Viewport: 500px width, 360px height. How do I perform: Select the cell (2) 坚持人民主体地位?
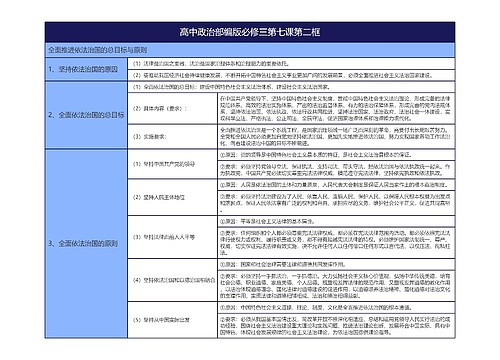click(x=172, y=197)
